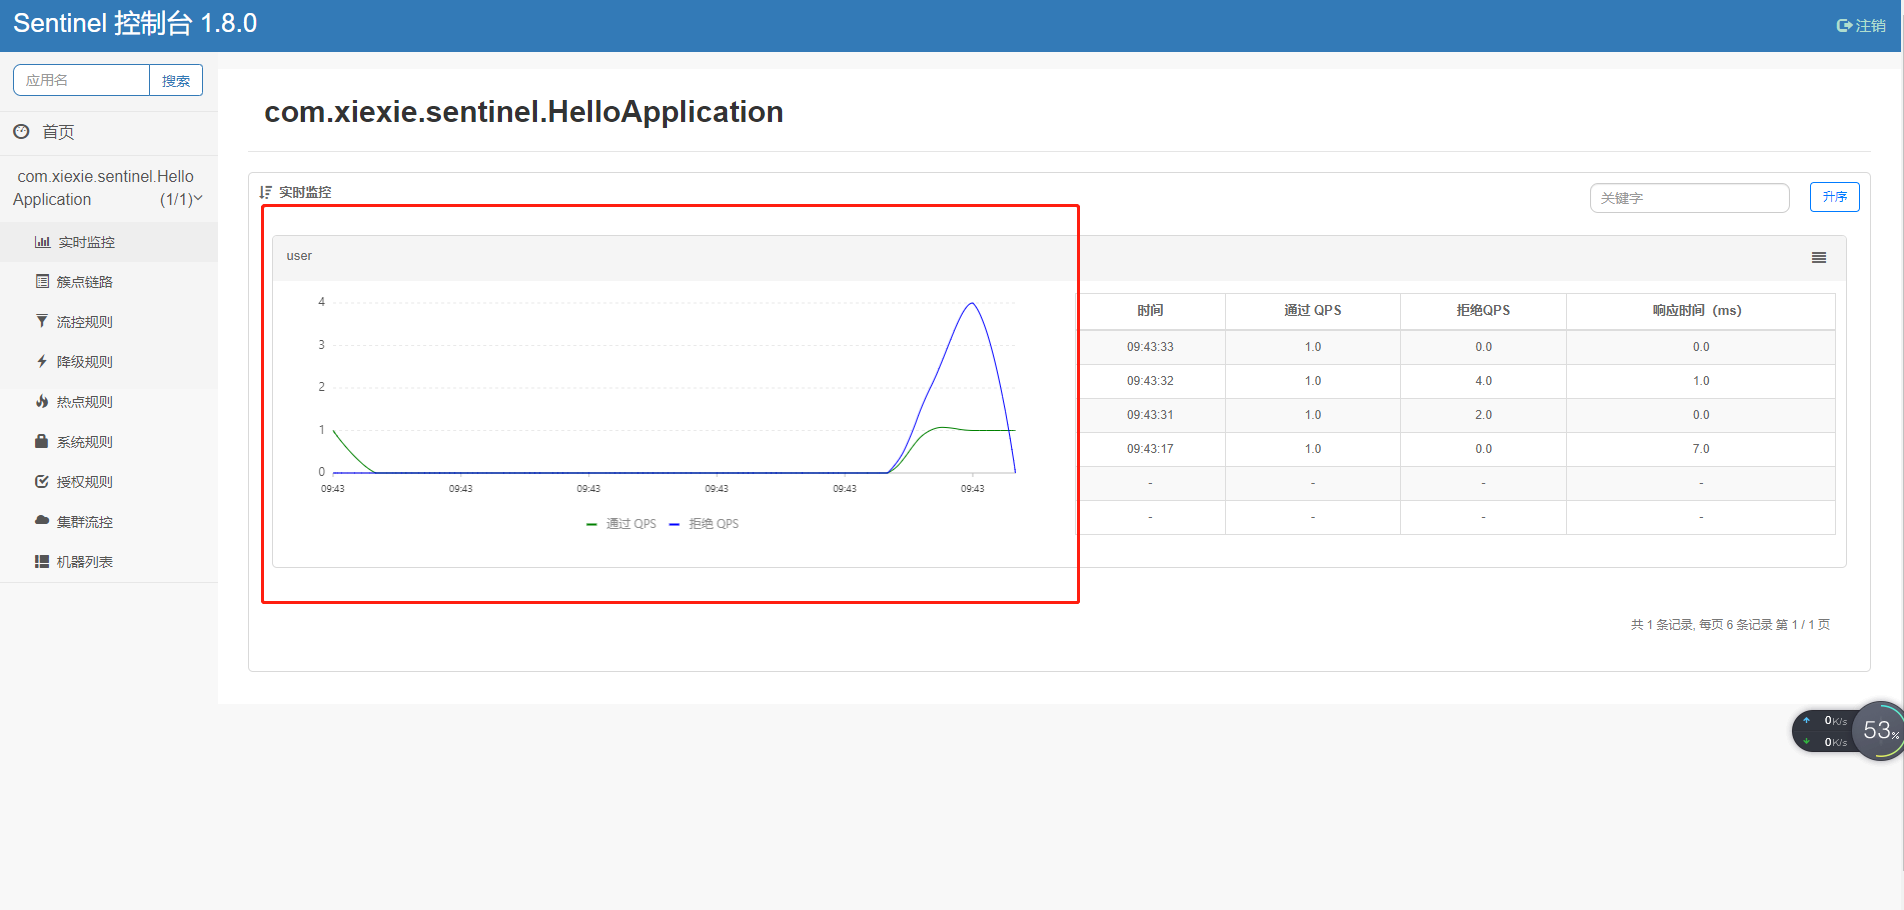Viewport: 1904px width, 910px height.
Task: Click the 系统规则 lock icon
Action: click(42, 441)
